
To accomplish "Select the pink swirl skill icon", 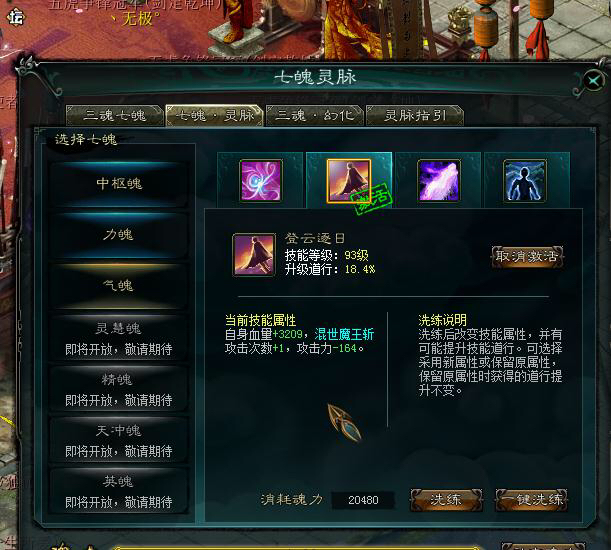I will click(261, 180).
